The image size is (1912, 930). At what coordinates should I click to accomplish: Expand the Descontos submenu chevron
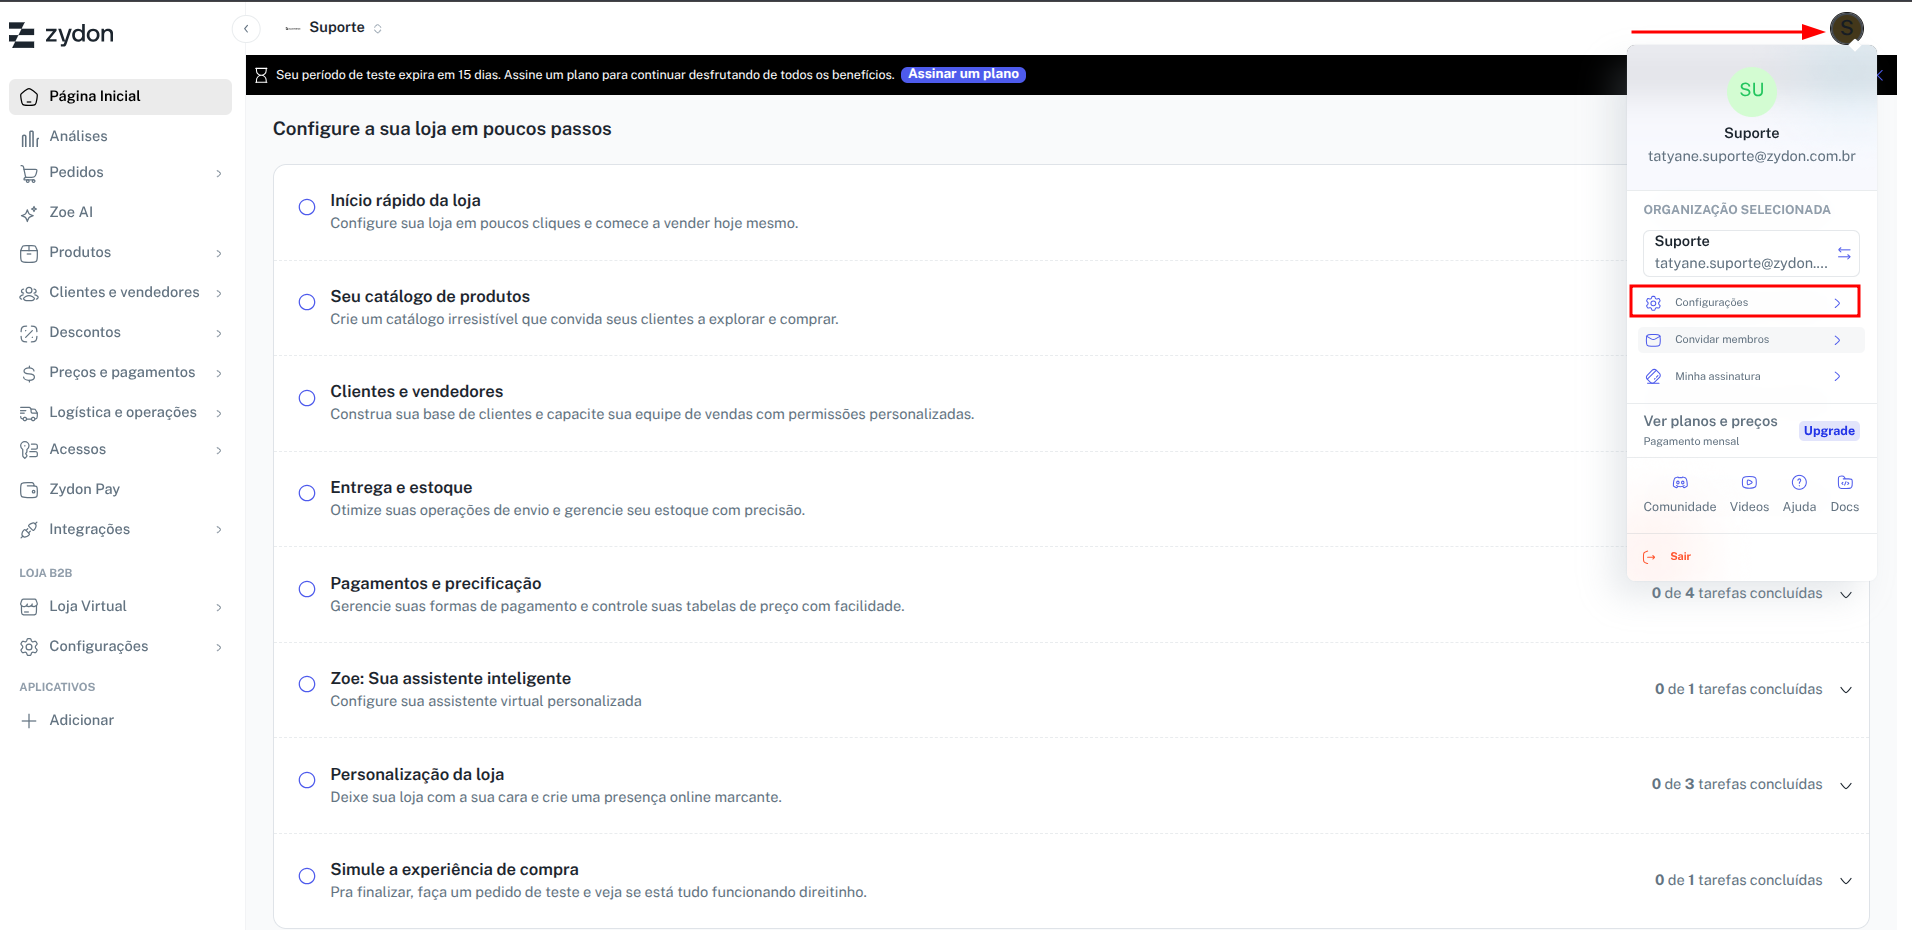tap(219, 333)
